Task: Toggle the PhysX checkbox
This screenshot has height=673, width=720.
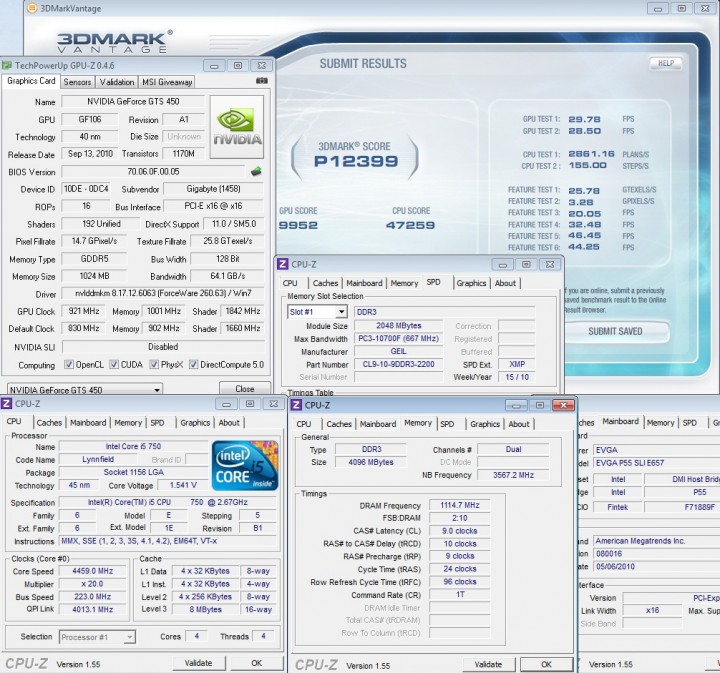Action: [x=154, y=365]
